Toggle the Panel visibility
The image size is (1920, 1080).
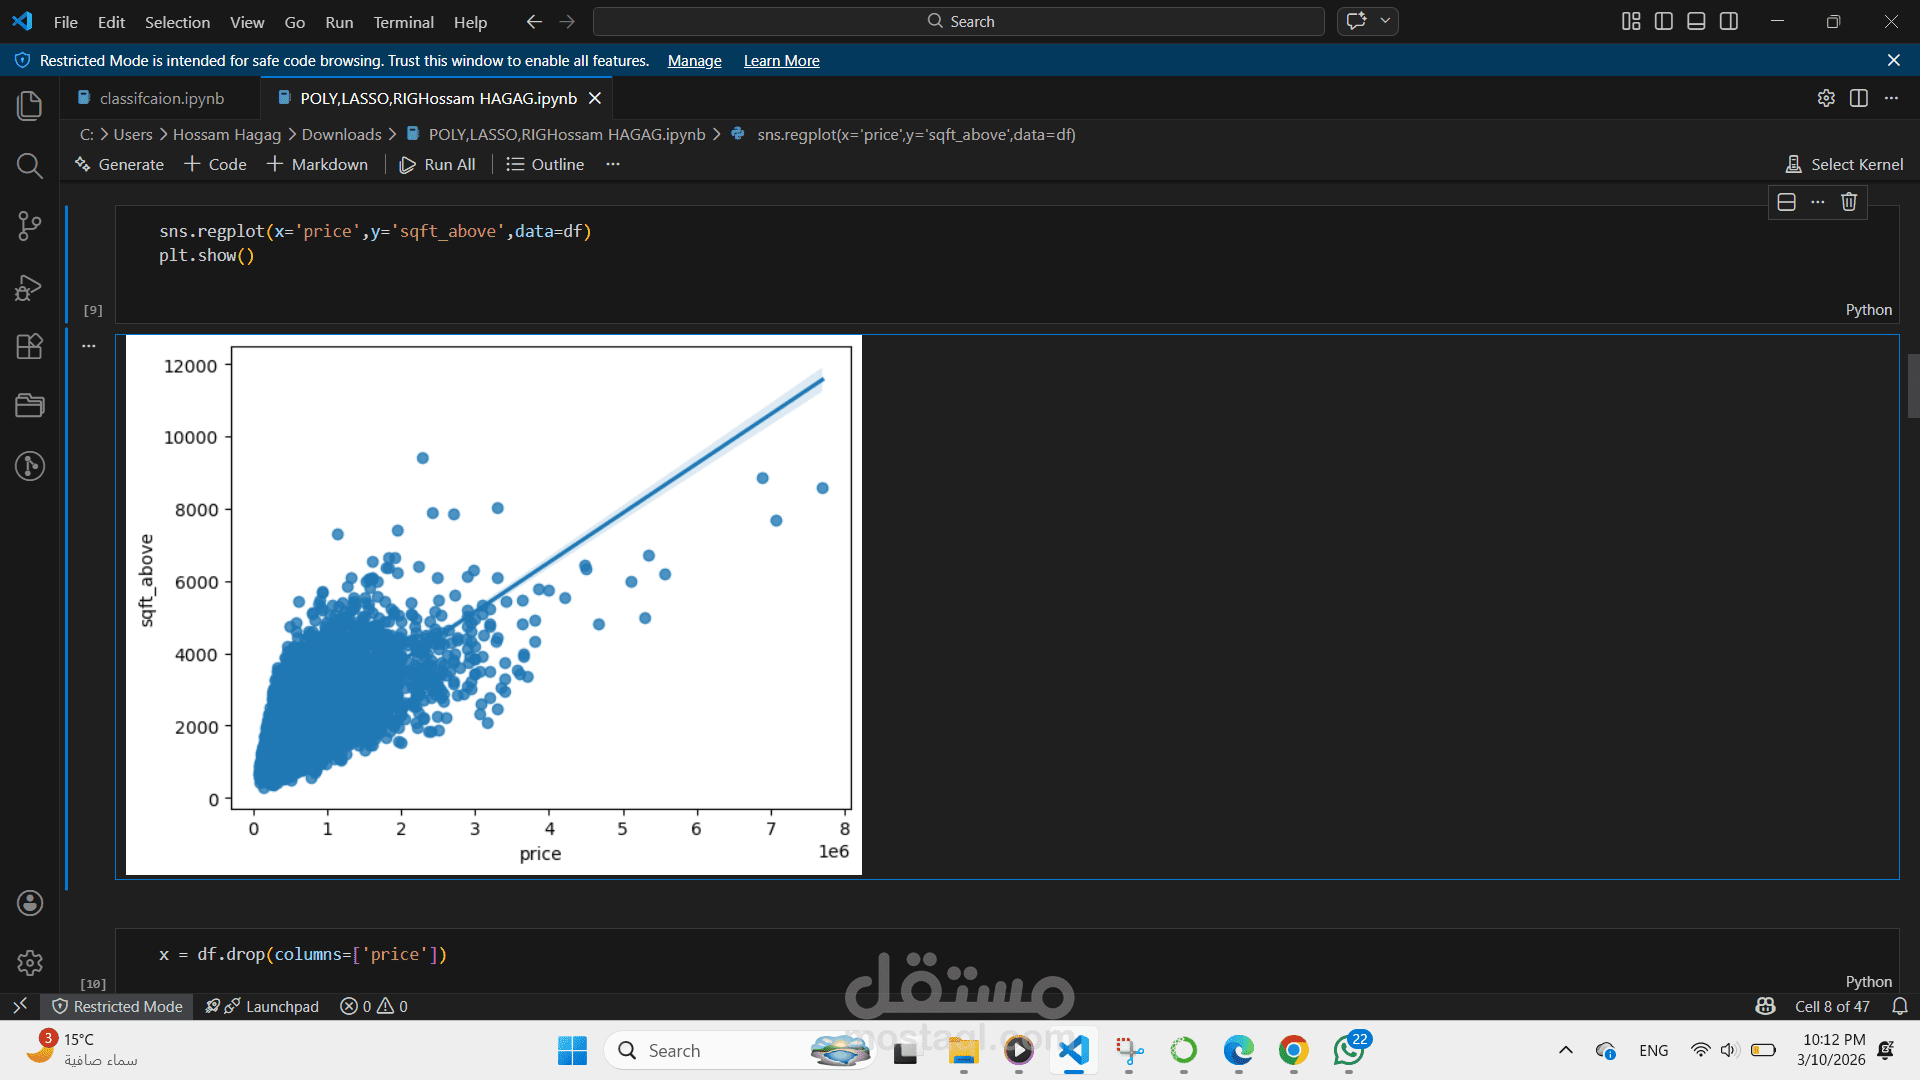[x=1696, y=21]
